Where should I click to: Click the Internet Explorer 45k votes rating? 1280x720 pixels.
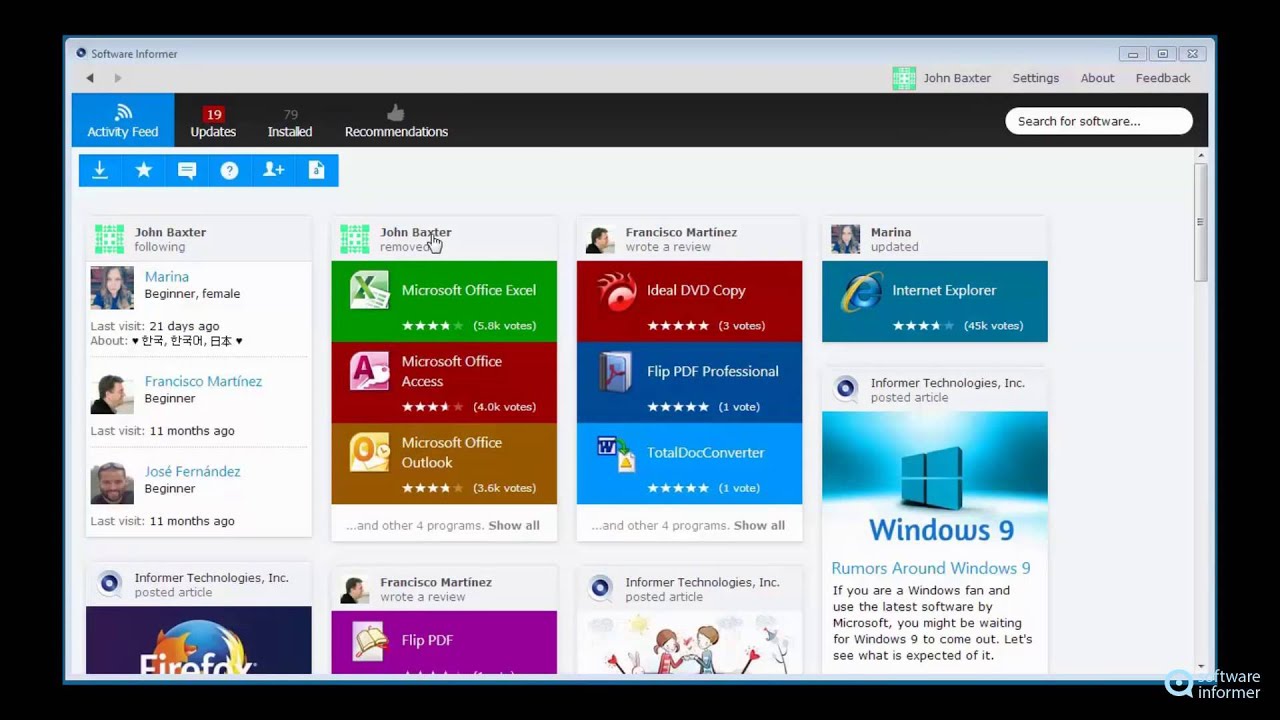[x=958, y=326]
